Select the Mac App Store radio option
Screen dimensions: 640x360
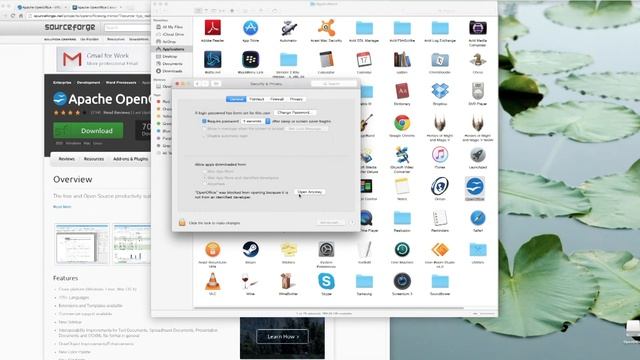pyautogui.click(x=204, y=171)
